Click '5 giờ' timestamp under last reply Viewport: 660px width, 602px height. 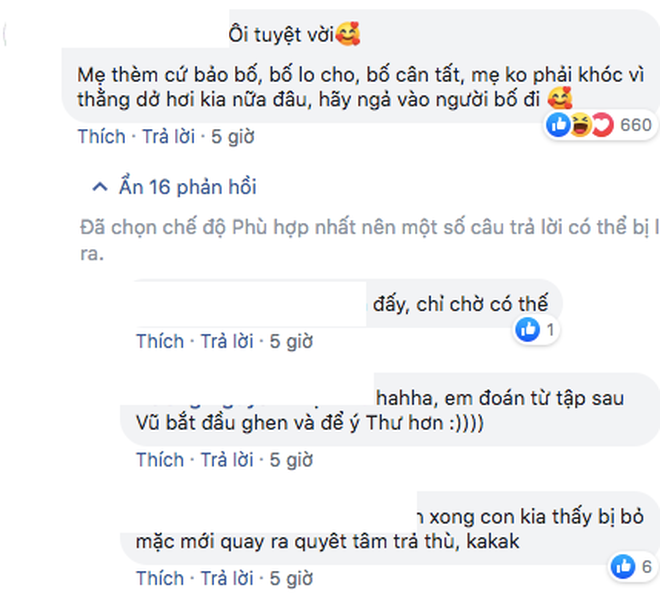[291, 578]
